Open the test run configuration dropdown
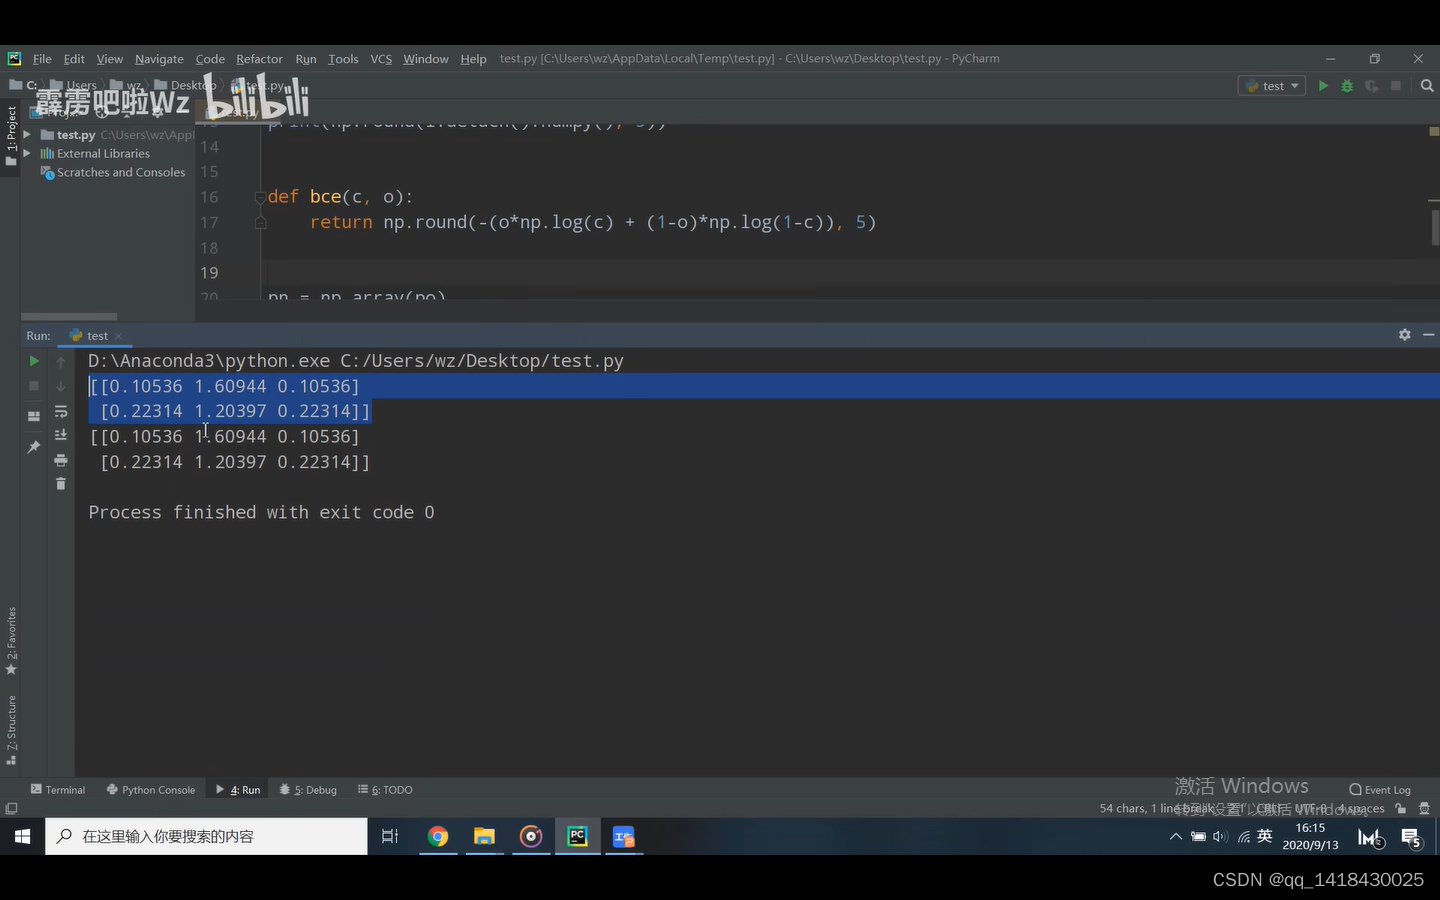The width and height of the screenshot is (1440, 900). pyautogui.click(x=1272, y=86)
